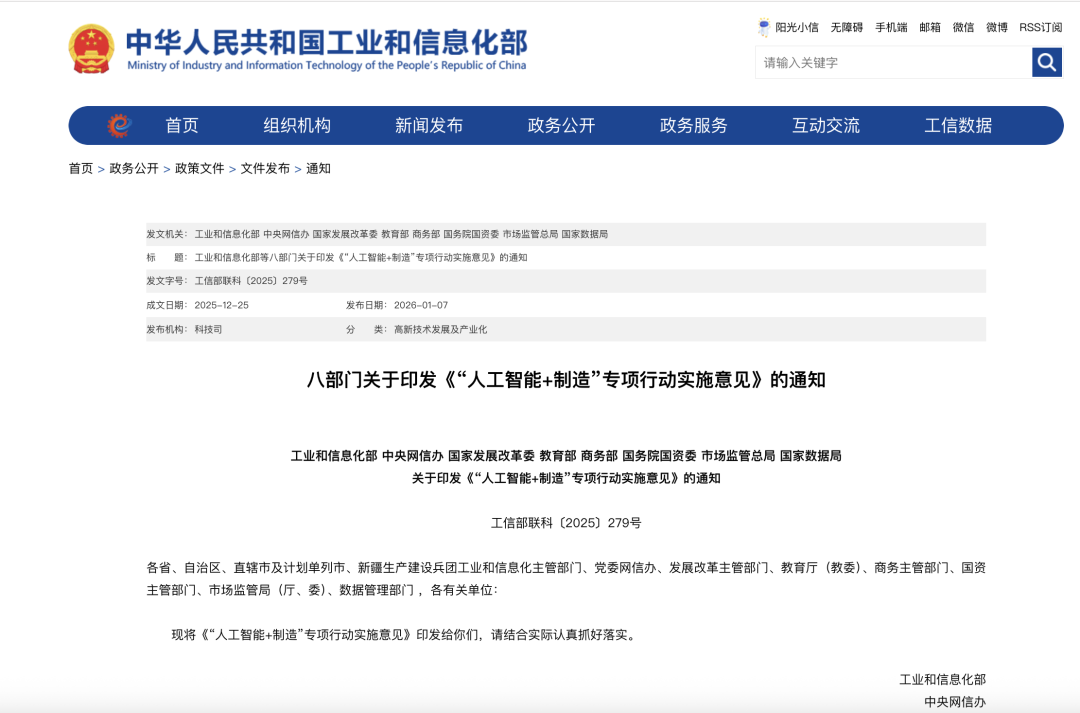This screenshot has height=713, width=1080.
Task: Click the signature line 工业和信息化部 at bottom right
Action: pyautogui.click(x=942, y=680)
